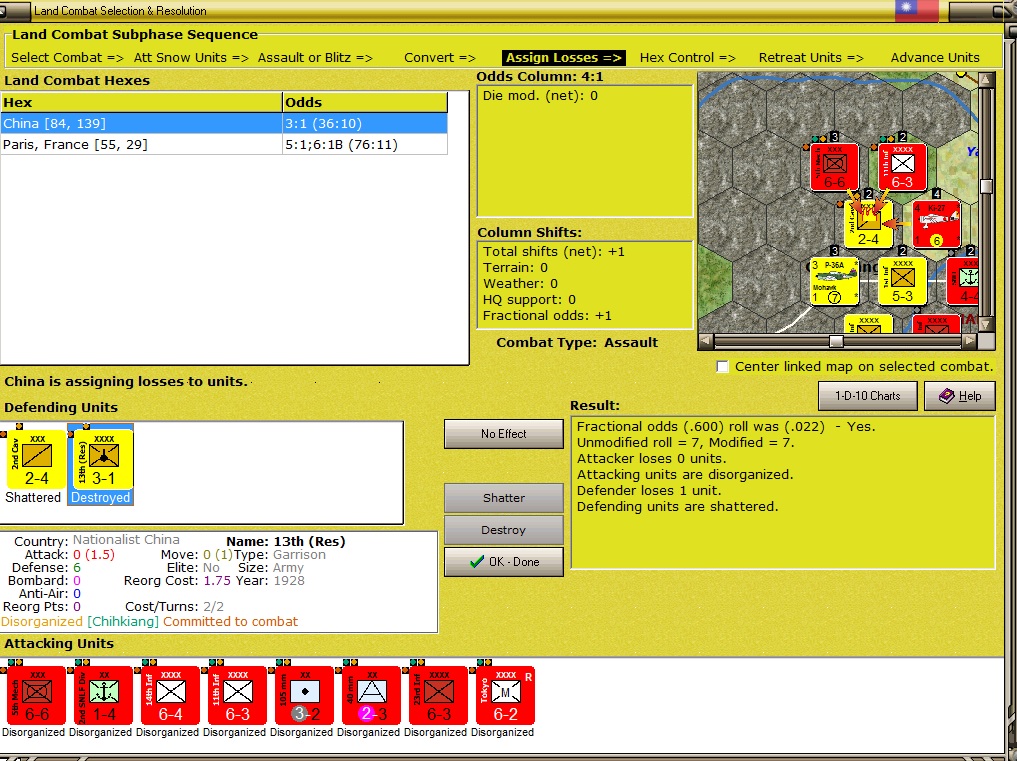Click the Advance Units subphase label
The image size is (1017, 761).
[x=935, y=58]
